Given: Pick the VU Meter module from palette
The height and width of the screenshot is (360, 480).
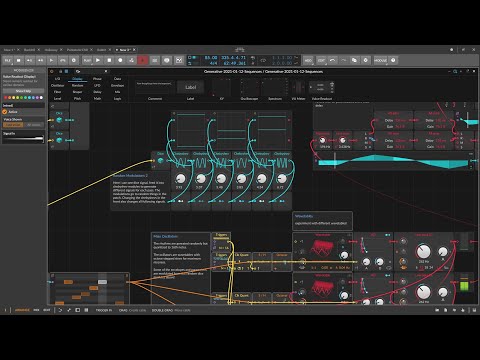Looking at the screenshot, I should (298, 88).
